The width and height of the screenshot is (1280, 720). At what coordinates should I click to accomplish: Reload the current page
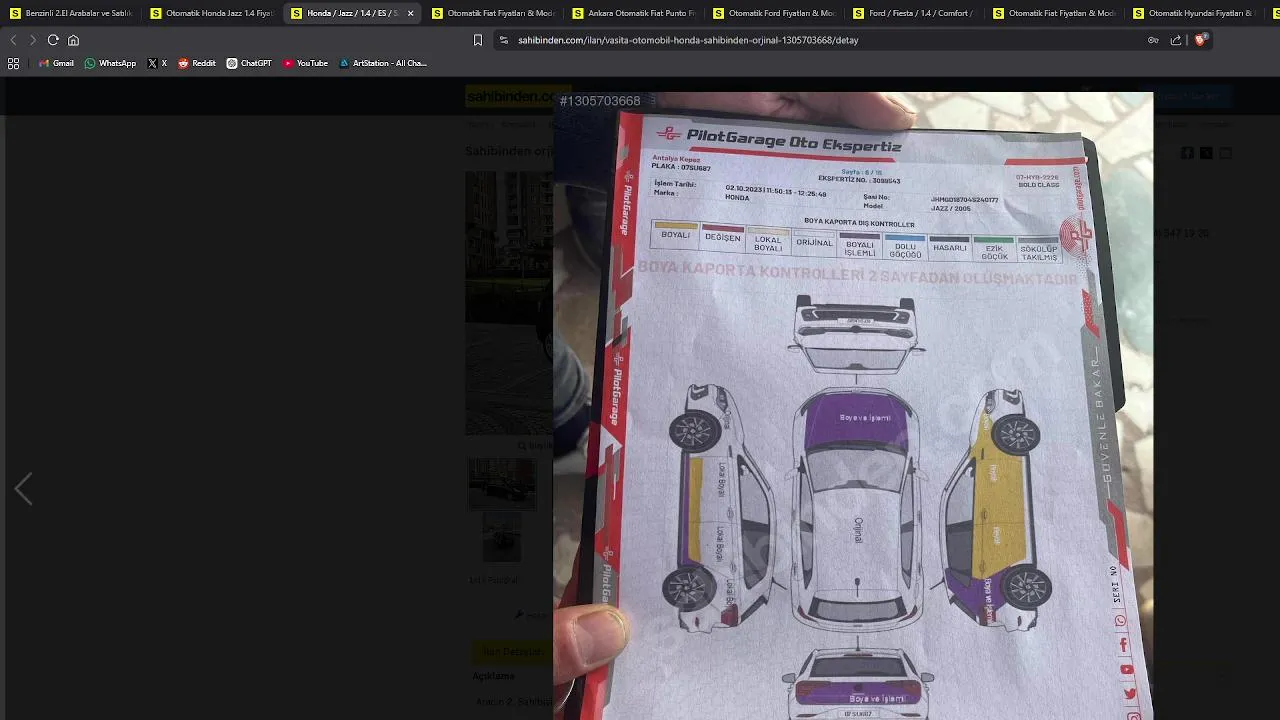[x=53, y=40]
